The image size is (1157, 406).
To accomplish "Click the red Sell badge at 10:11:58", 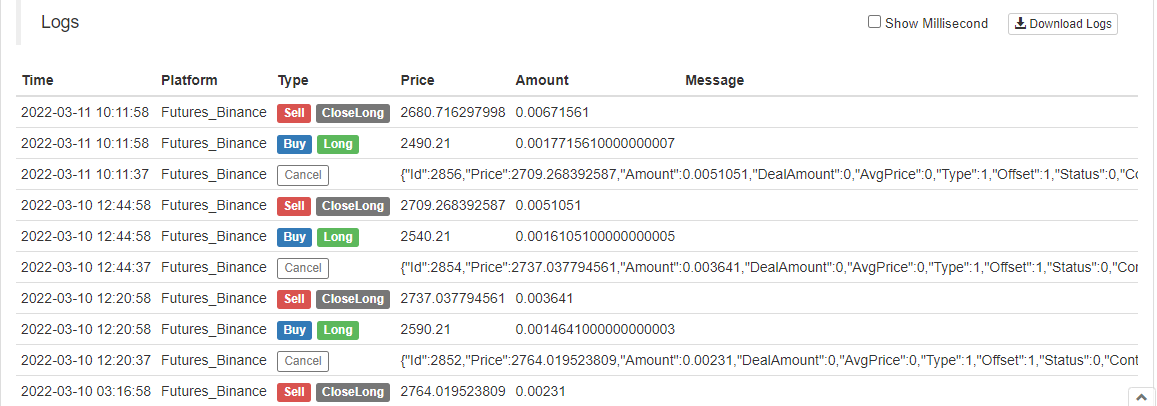I will [x=294, y=113].
